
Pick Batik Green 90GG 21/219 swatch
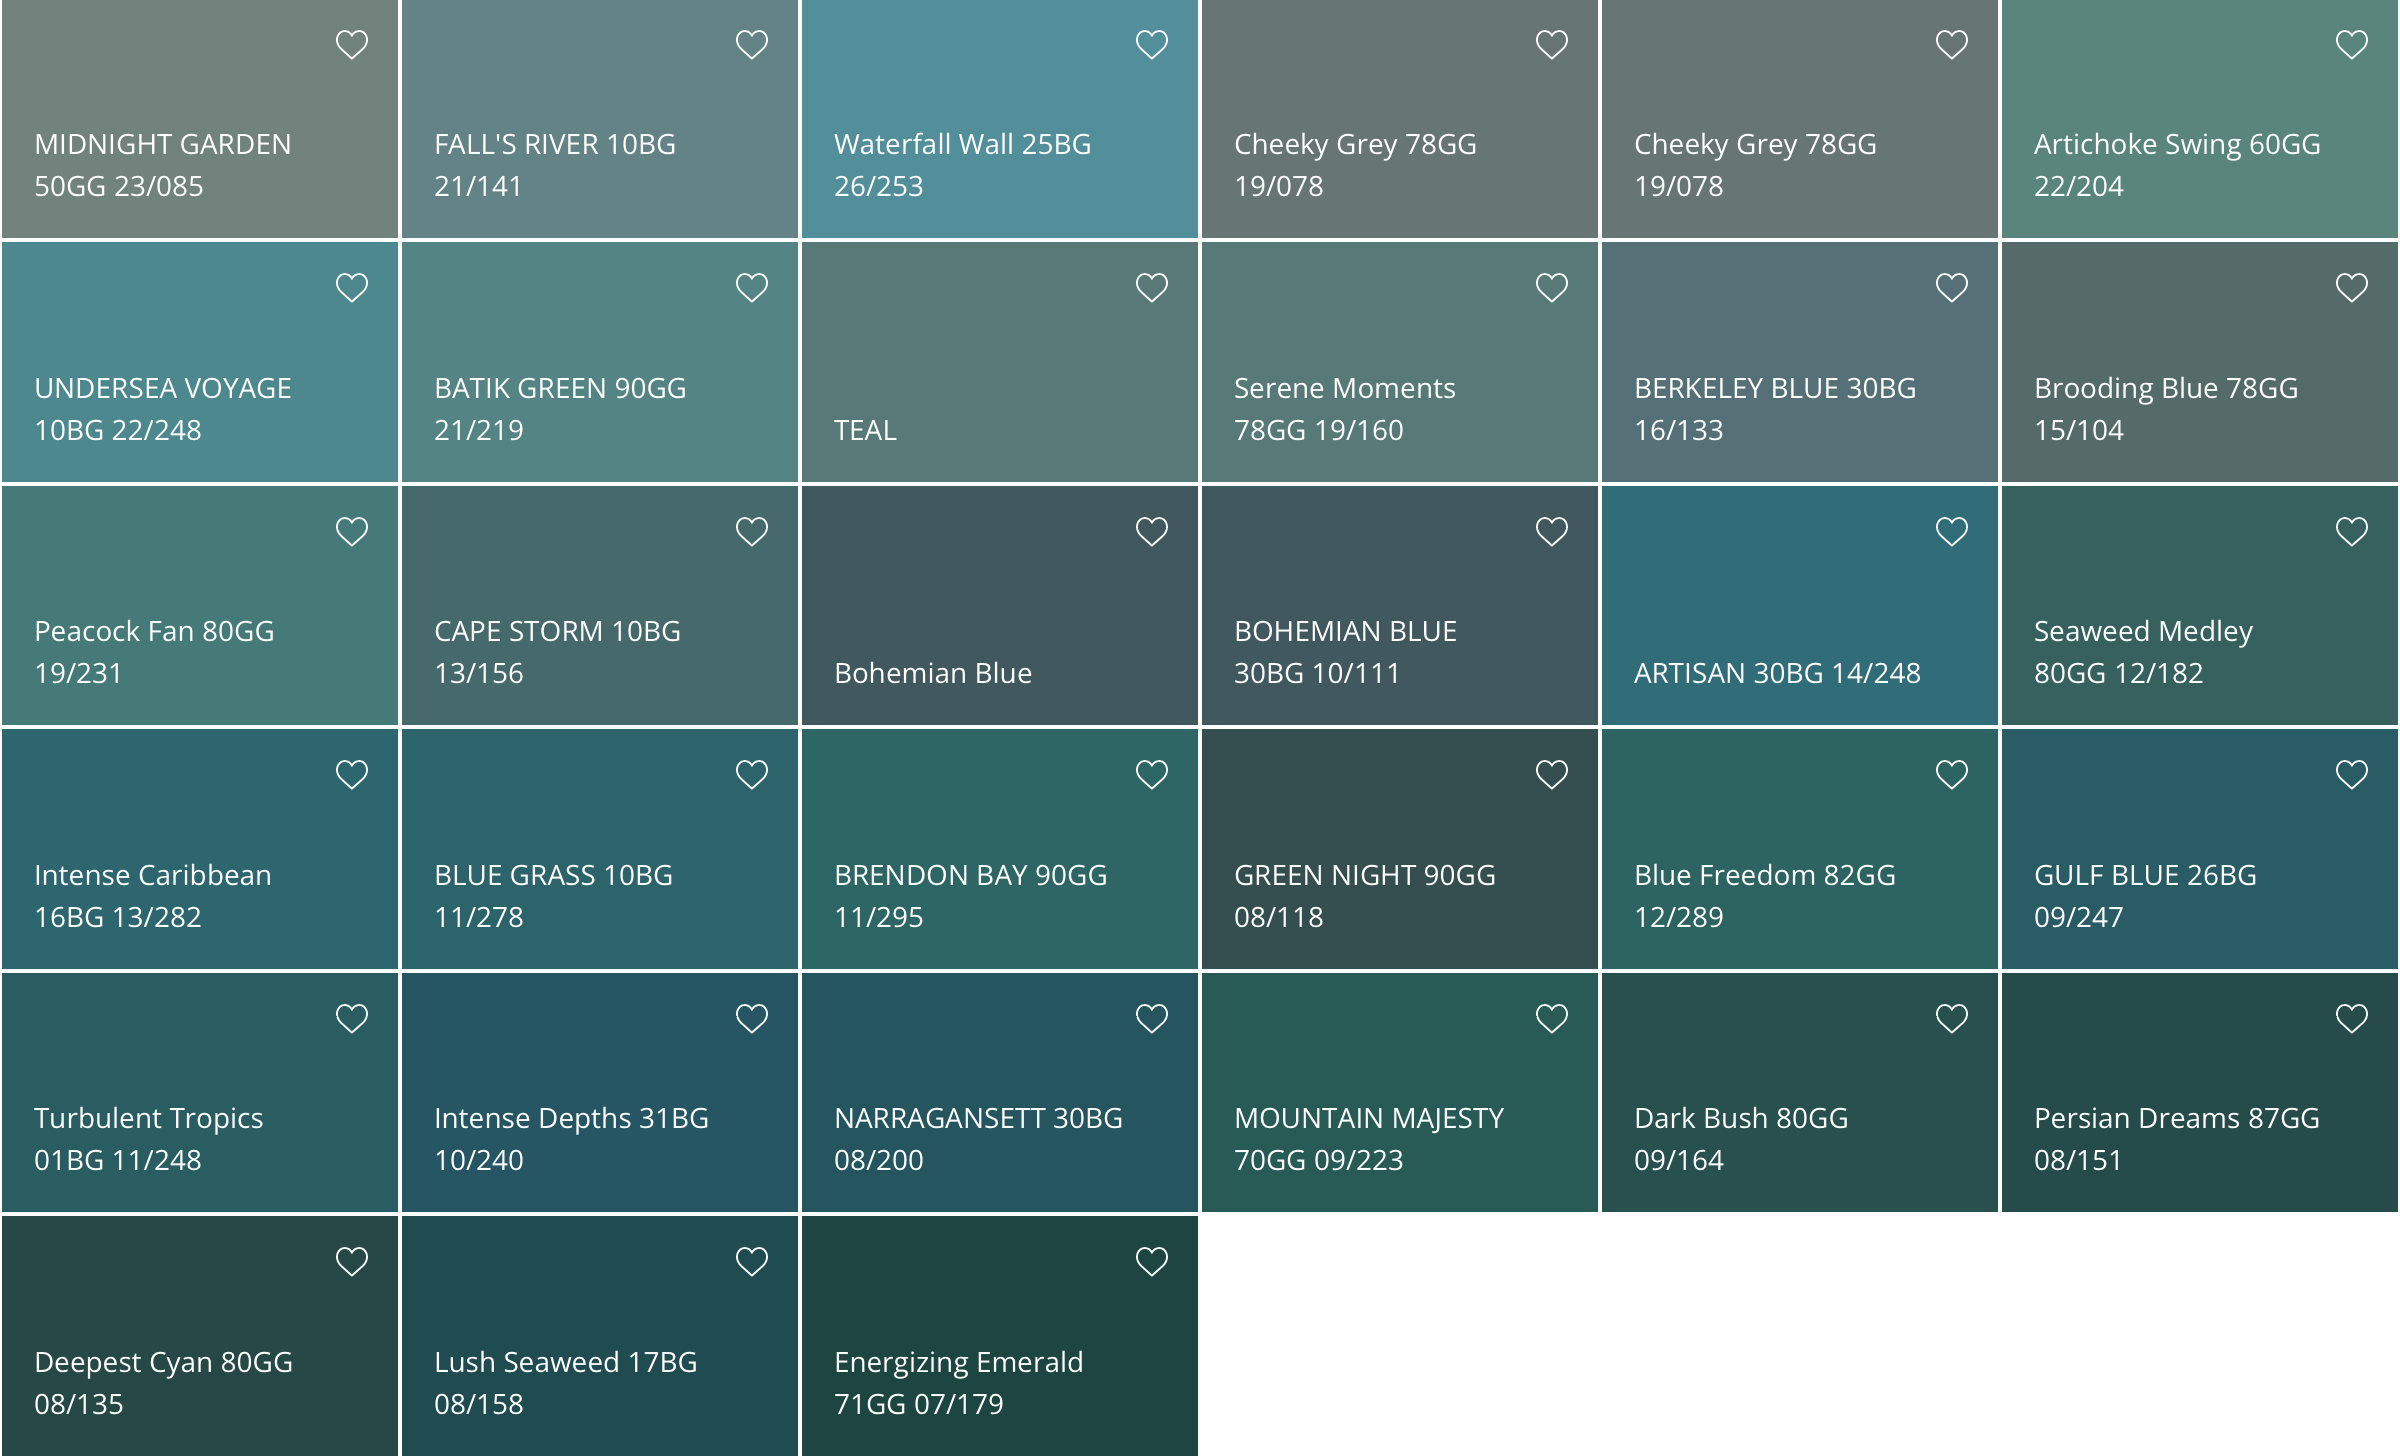point(600,362)
